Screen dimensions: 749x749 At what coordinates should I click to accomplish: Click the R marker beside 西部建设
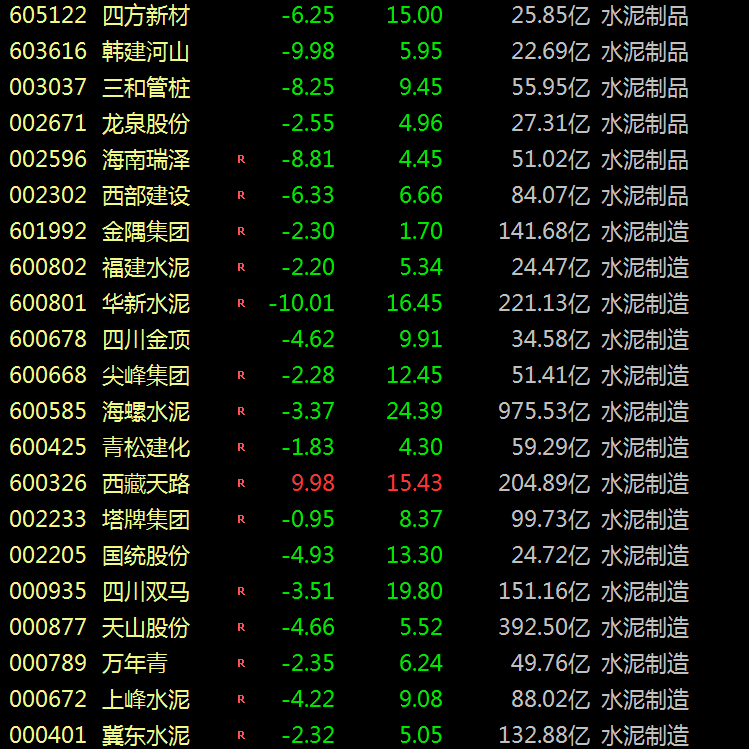(x=241, y=195)
